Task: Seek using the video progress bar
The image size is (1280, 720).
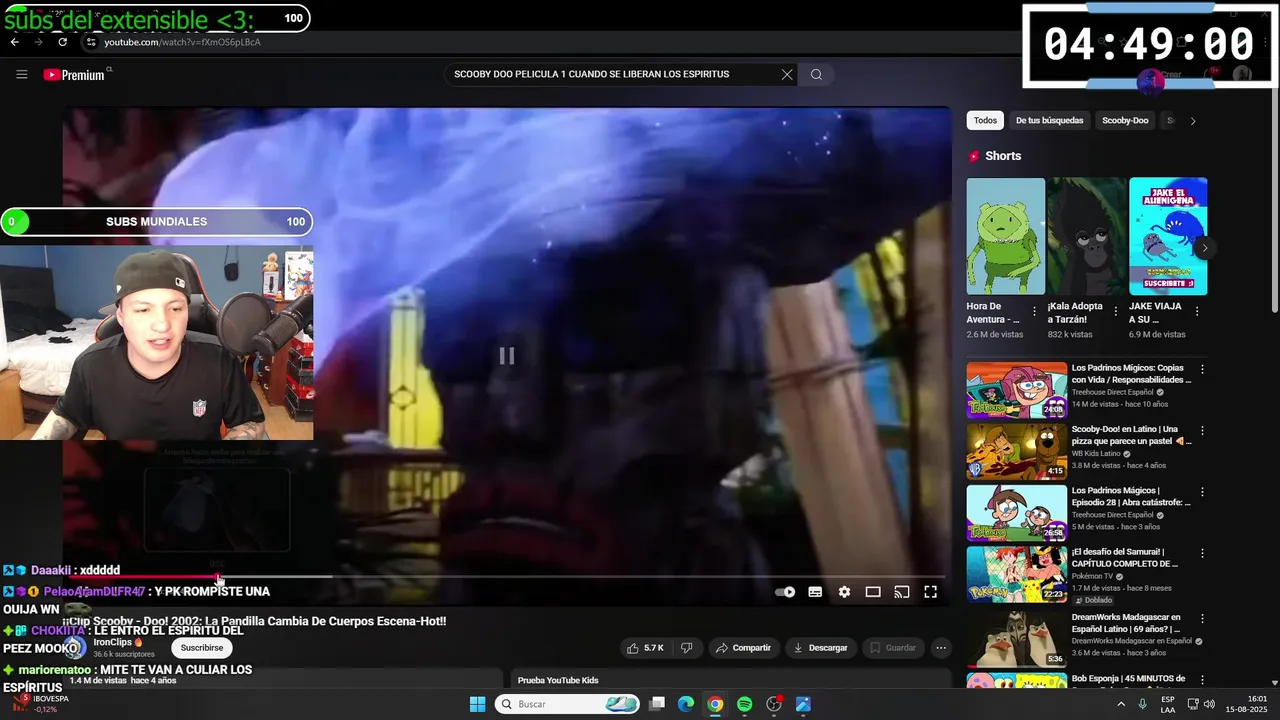Action: point(507,576)
